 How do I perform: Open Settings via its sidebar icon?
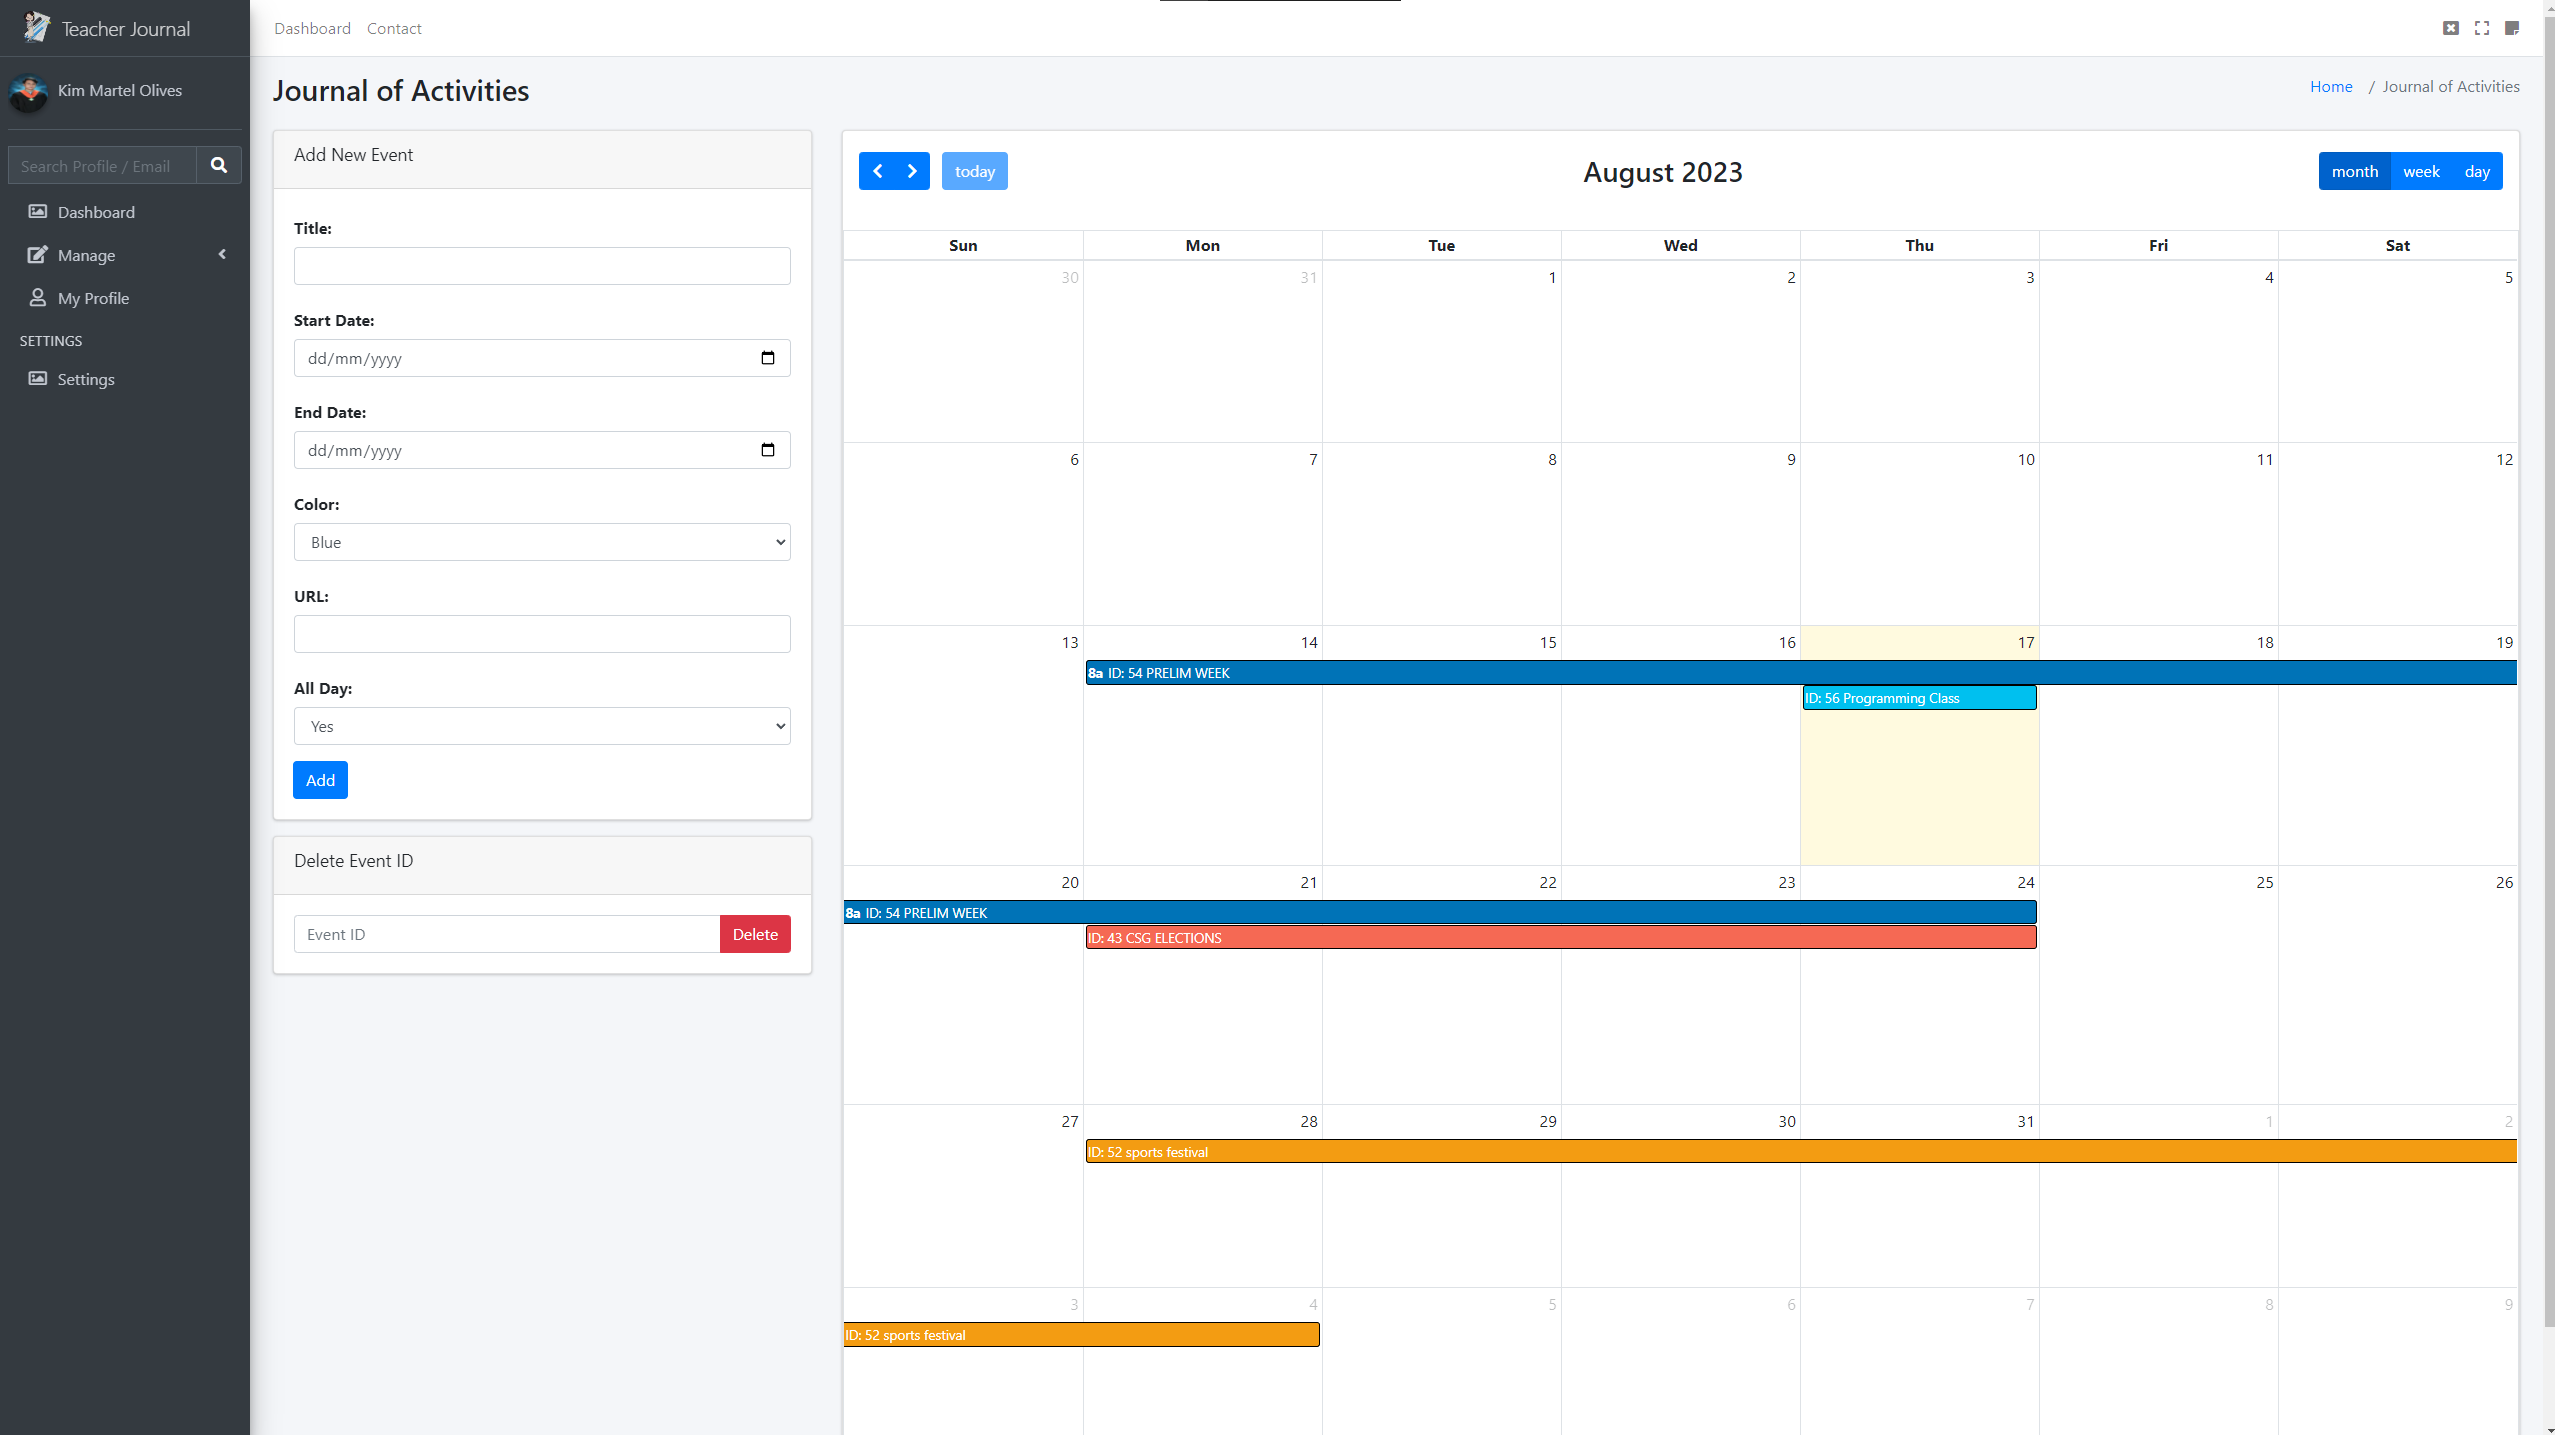point(37,378)
